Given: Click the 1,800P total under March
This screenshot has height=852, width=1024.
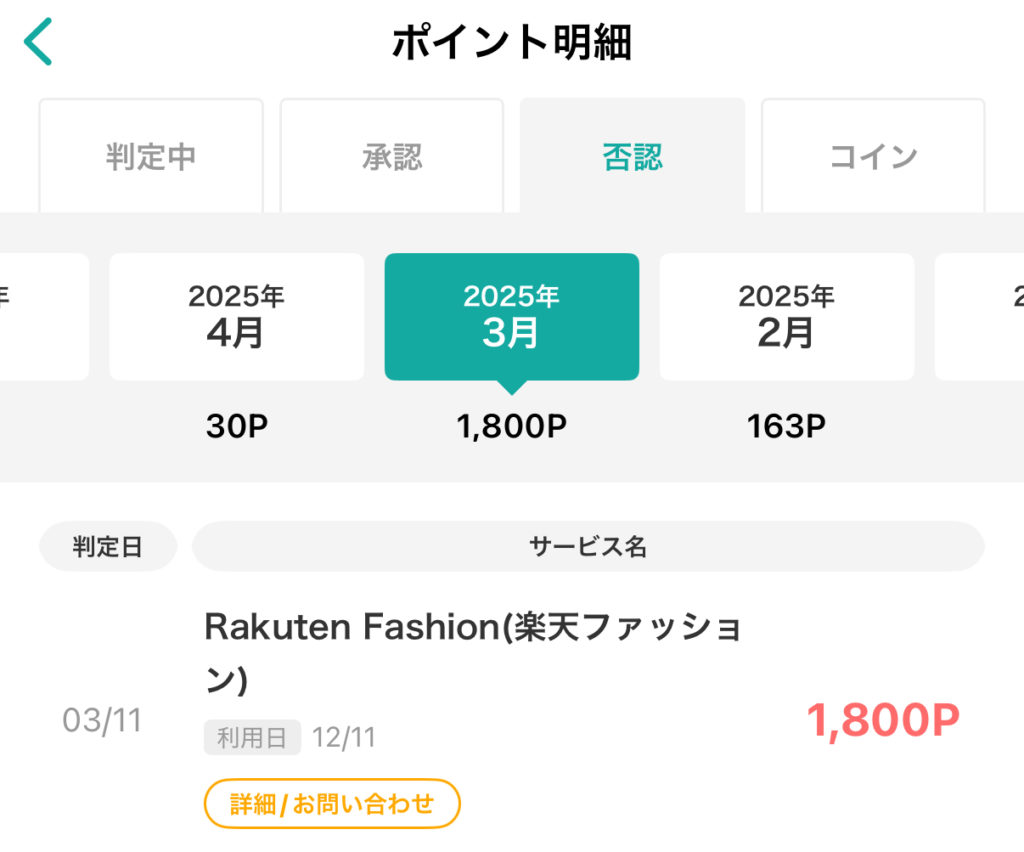Looking at the screenshot, I should (511, 427).
